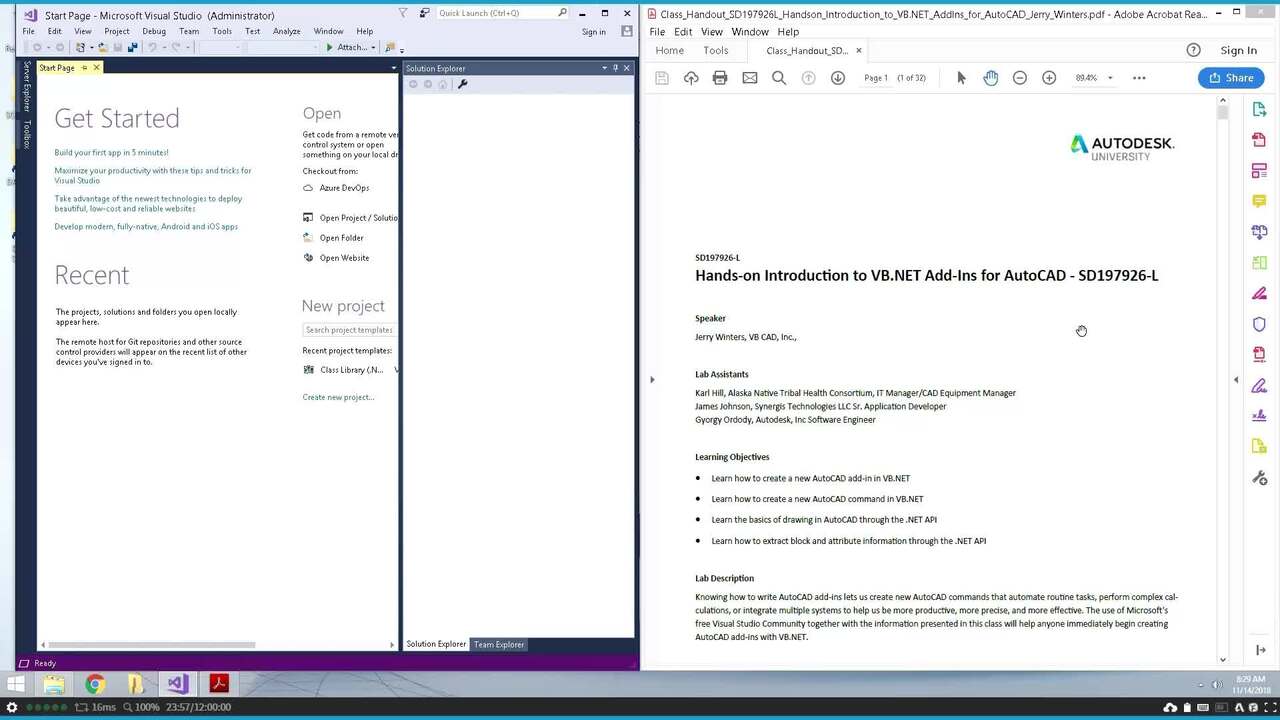Open the three-dots more tools menu
This screenshot has height=720, width=1280.
coord(1139,78)
